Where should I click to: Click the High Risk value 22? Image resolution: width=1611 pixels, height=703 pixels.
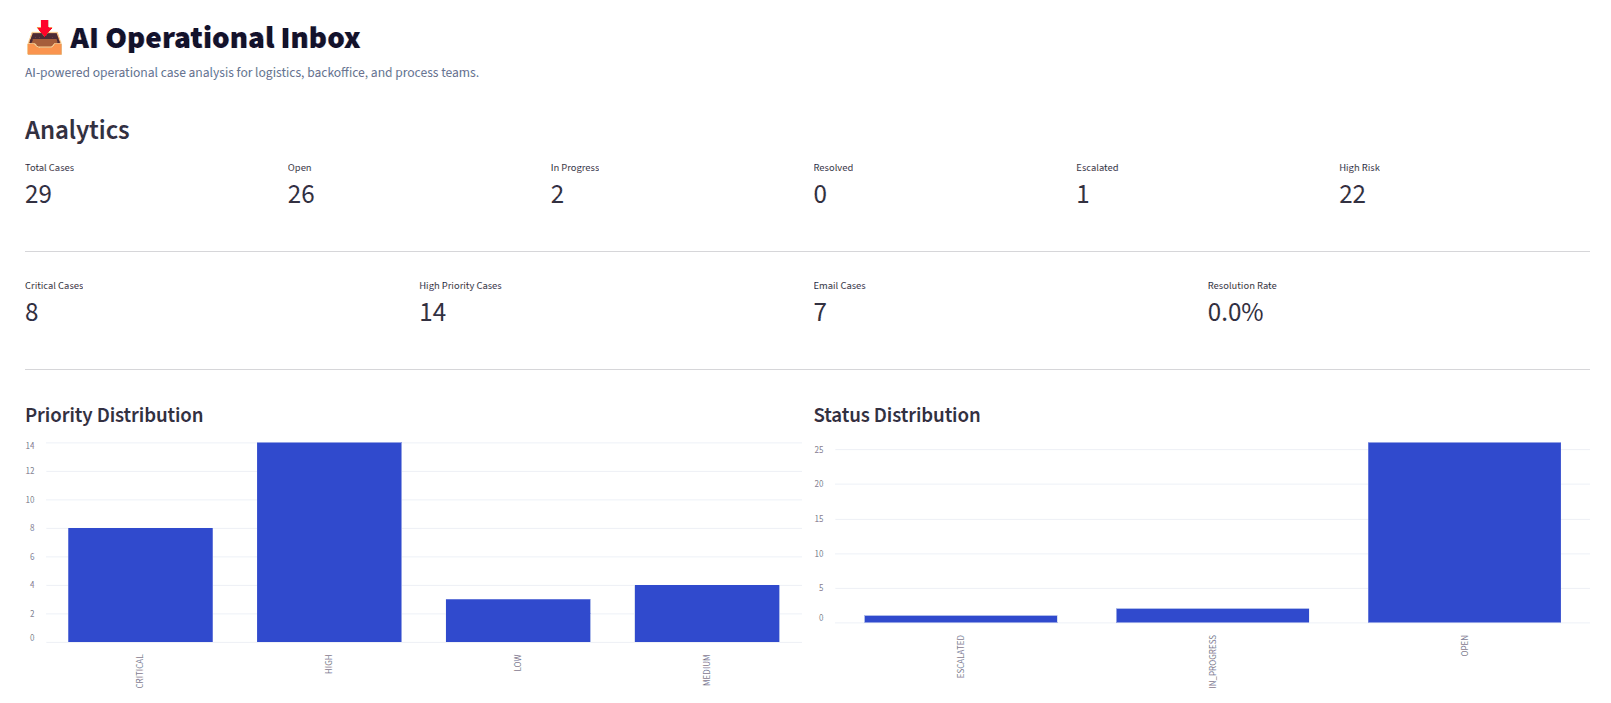pos(1352,194)
